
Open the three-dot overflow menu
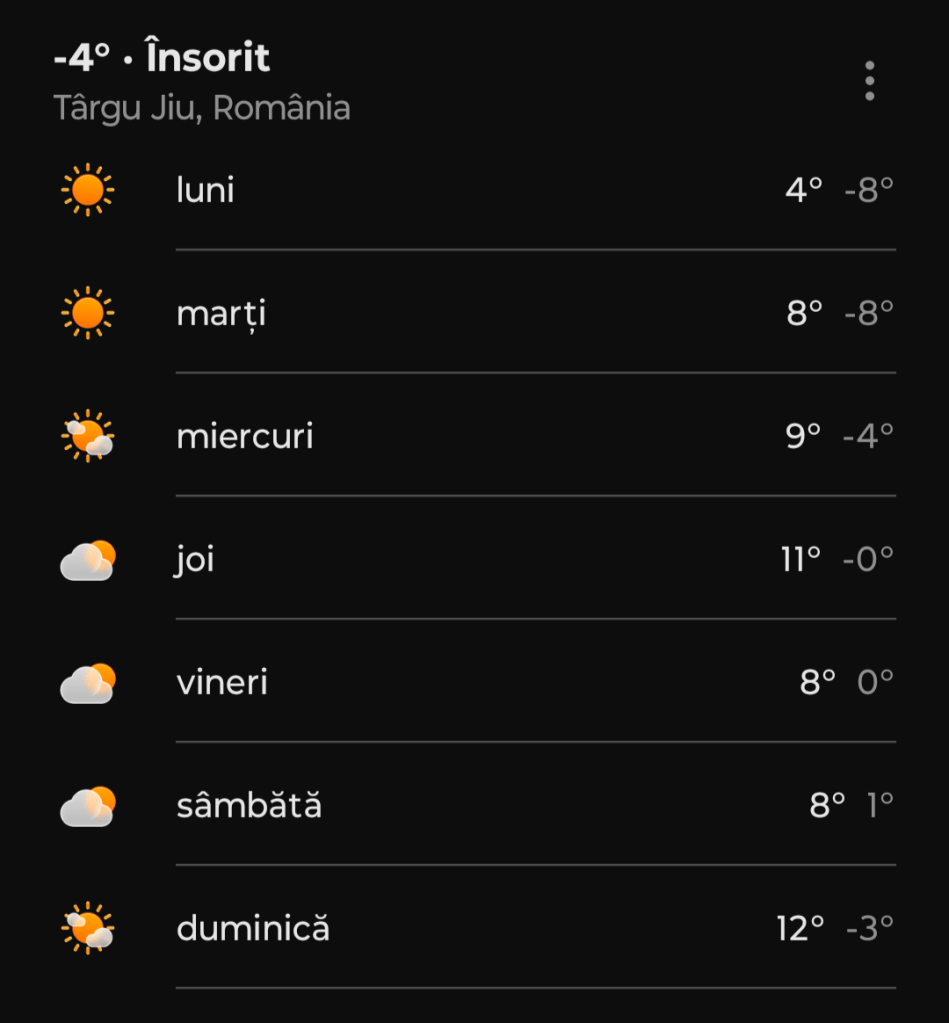click(869, 81)
